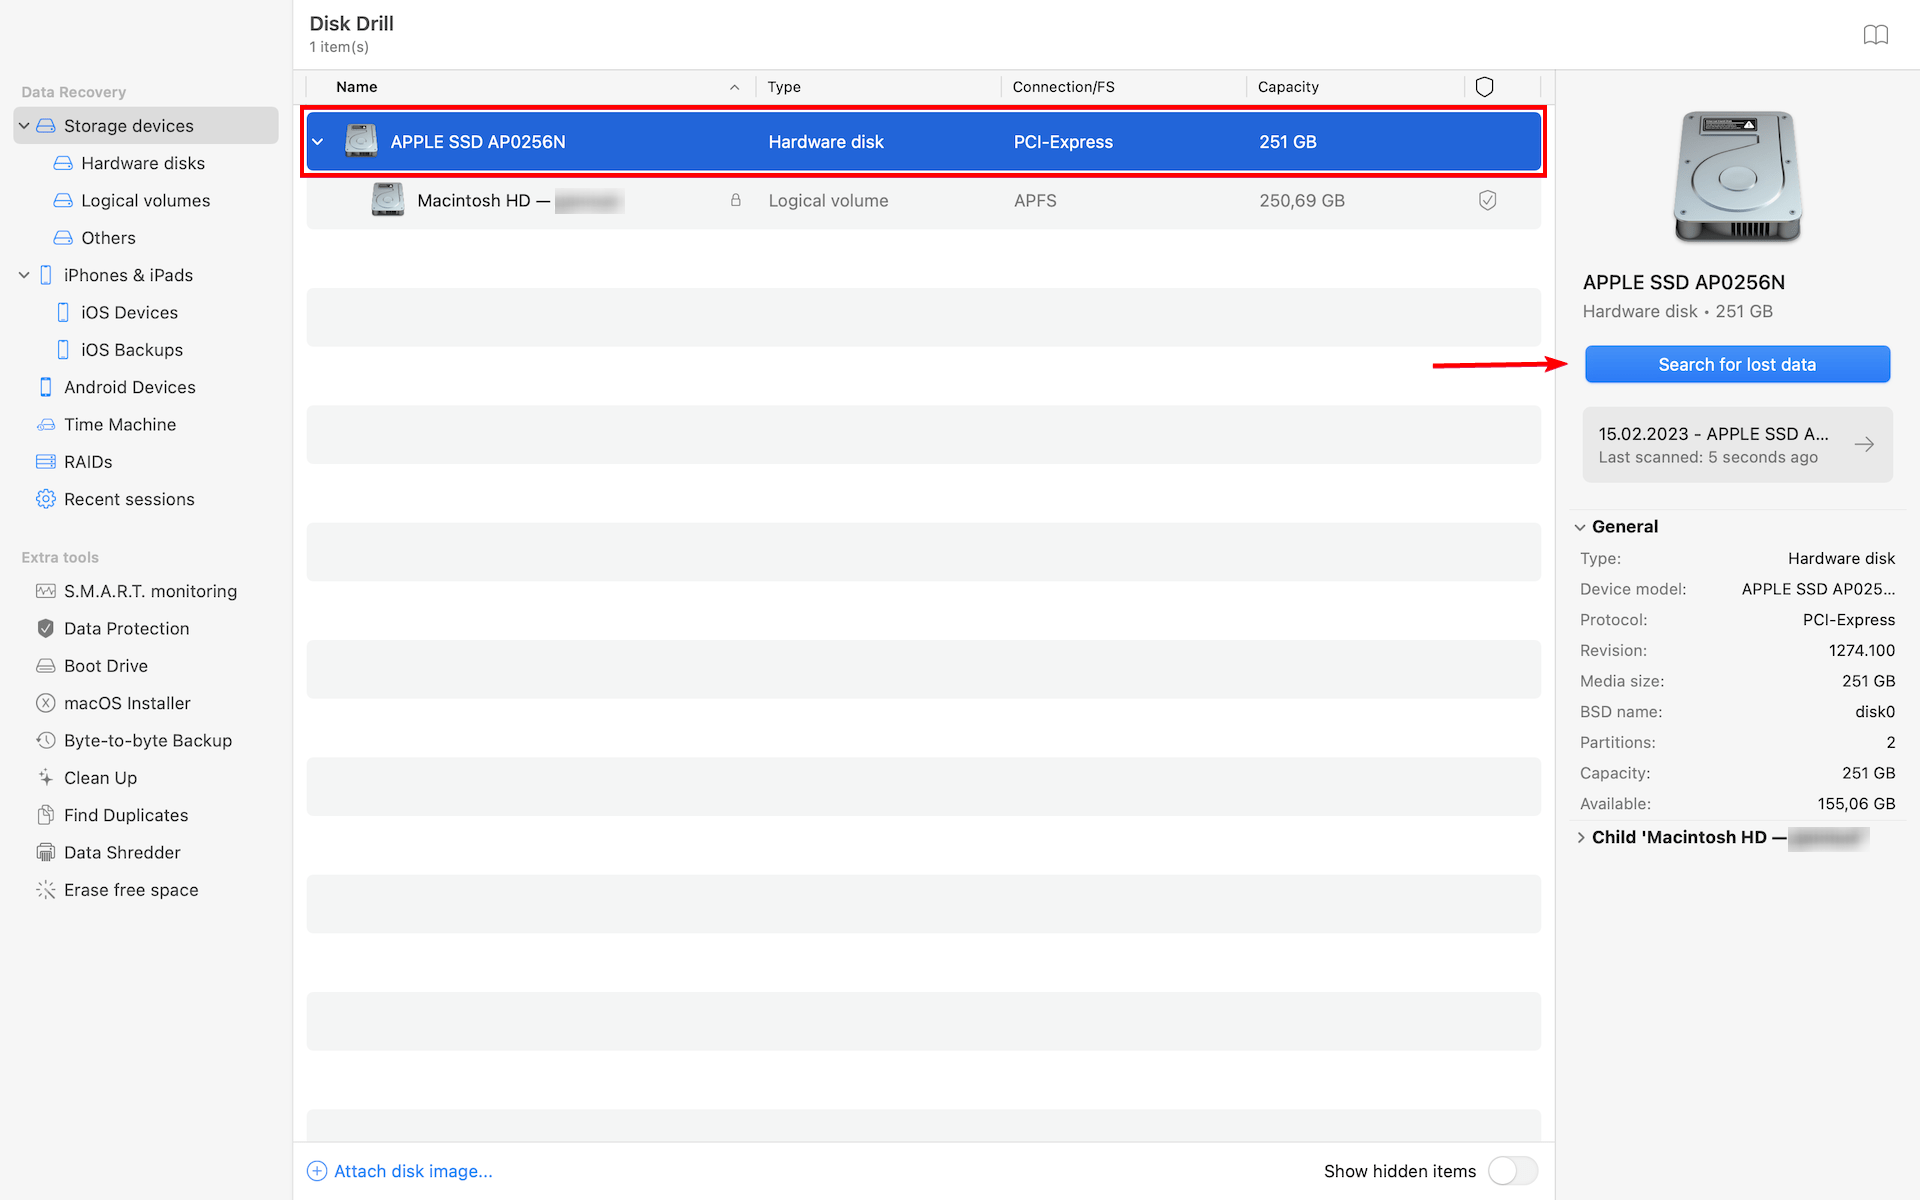Open Recent sessions panel
Viewport: 1920px width, 1200px height.
click(130, 499)
